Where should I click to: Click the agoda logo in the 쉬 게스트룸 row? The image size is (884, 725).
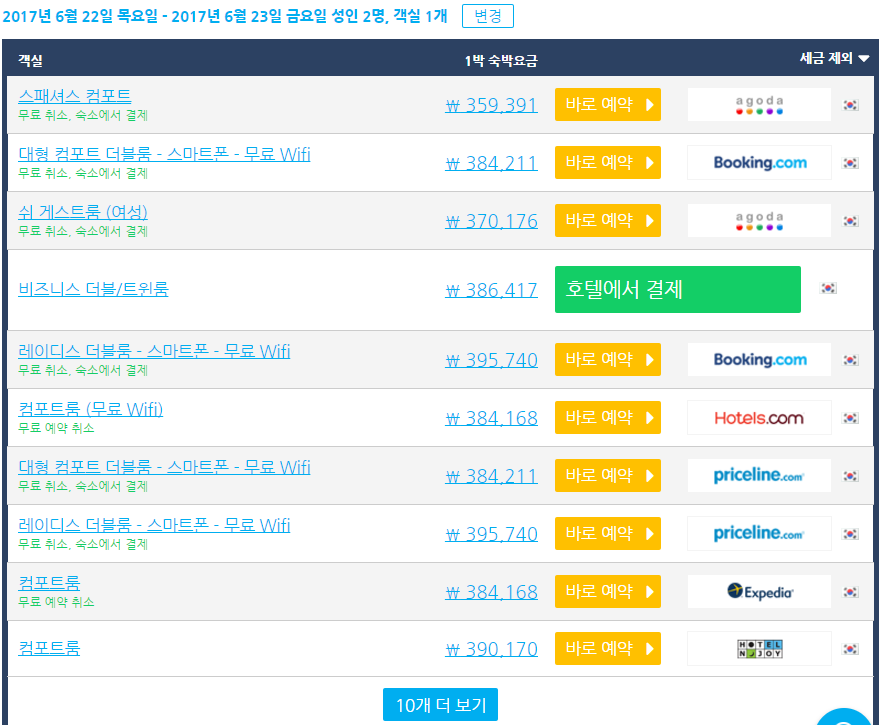(759, 220)
